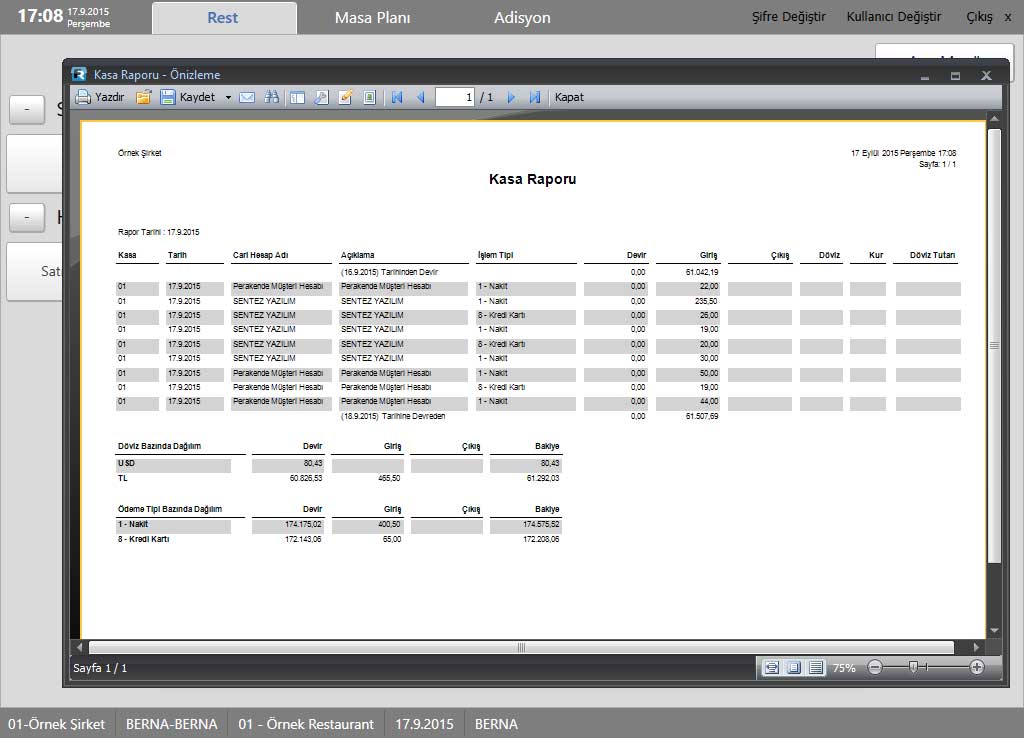Click the watermark page icon
Image resolution: width=1024 pixels, height=738 pixels.
tap(370, 97)
